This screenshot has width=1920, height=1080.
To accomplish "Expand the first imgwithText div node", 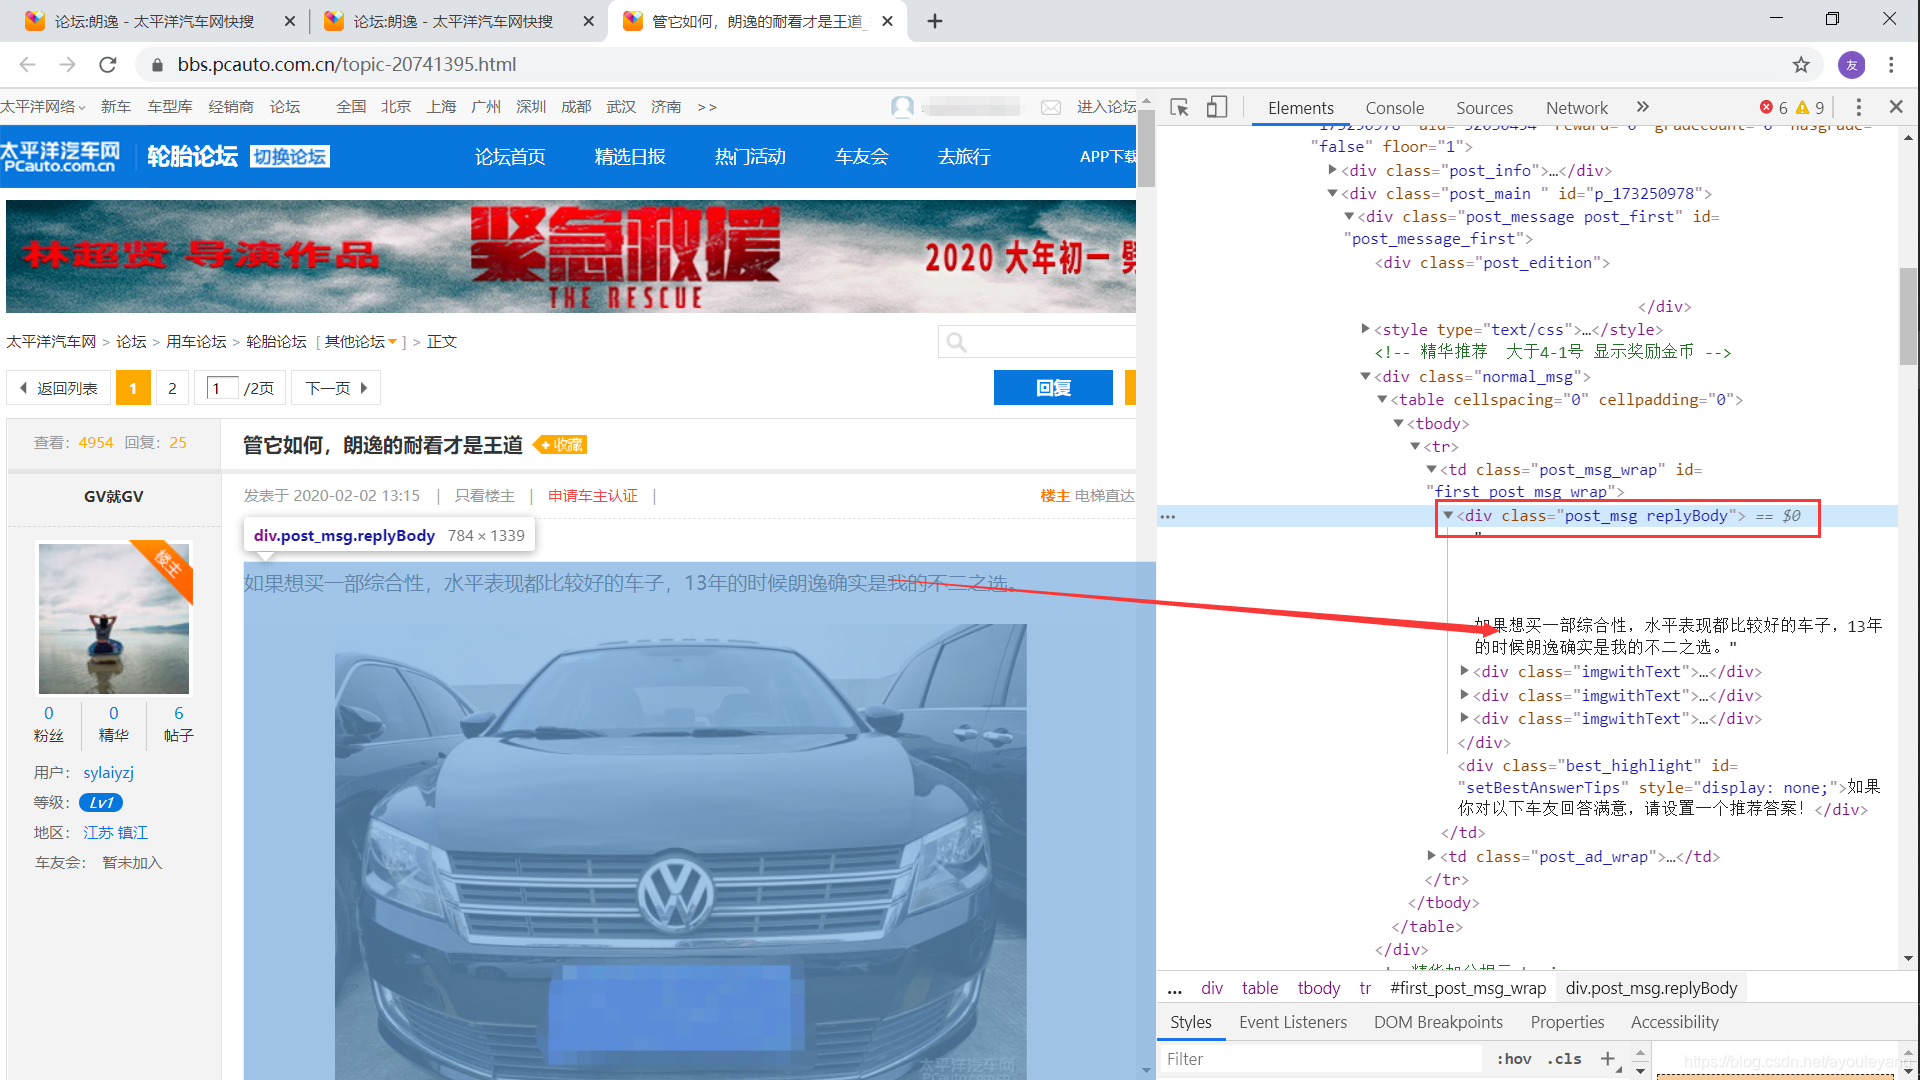I will click(x=1465, y=671).
